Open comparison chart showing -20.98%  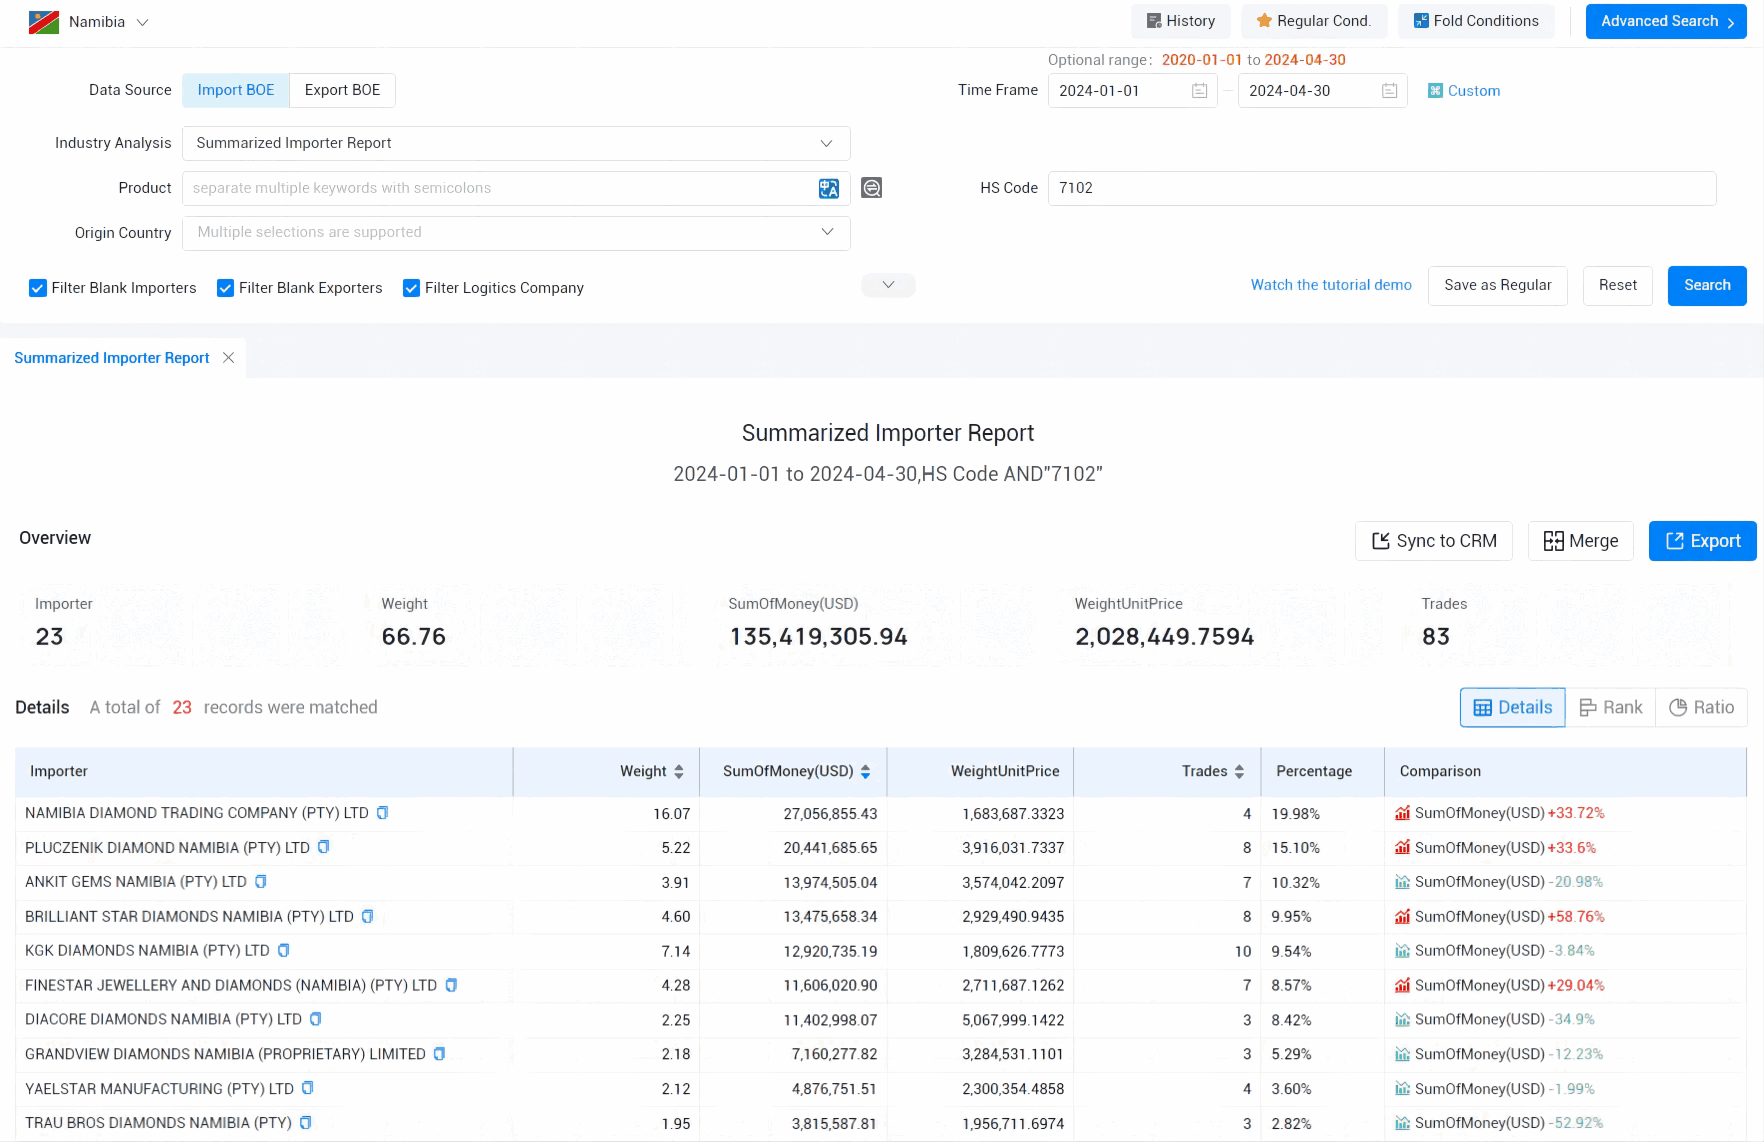[x=1402, y=882]
